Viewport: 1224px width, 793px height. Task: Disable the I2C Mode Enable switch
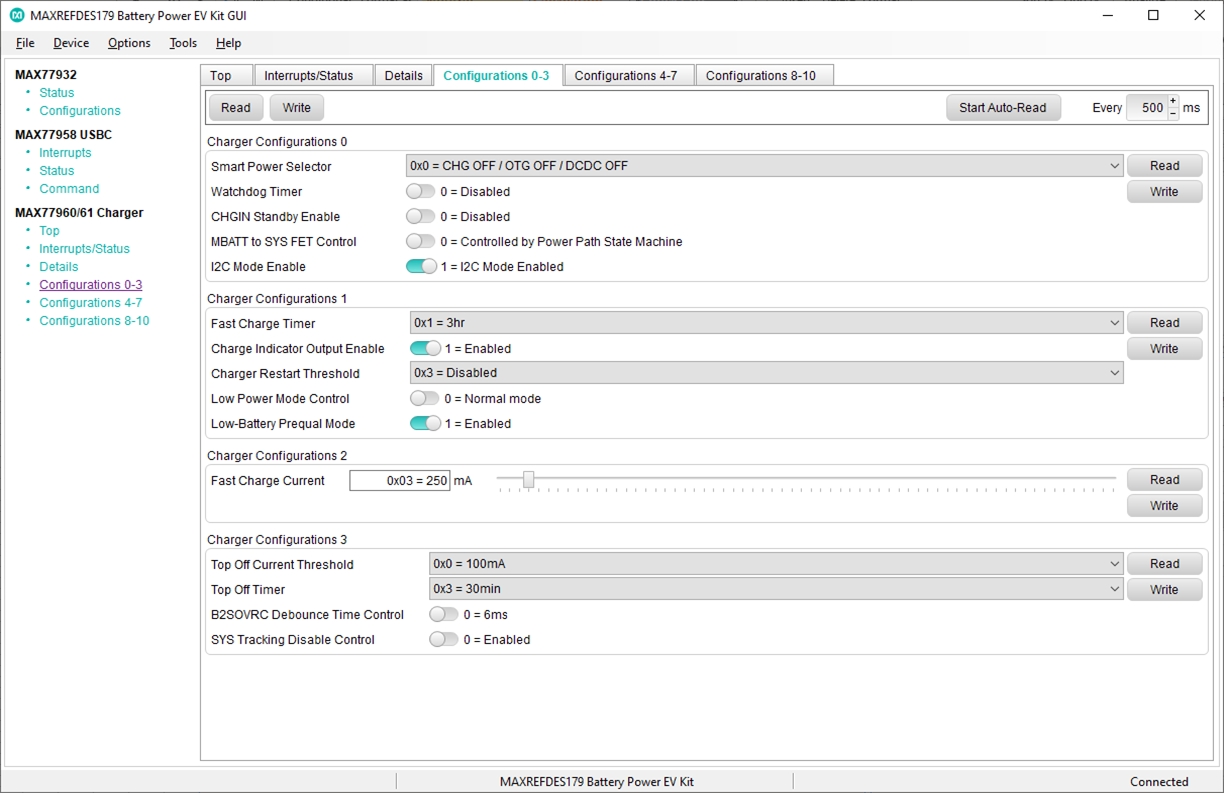click(x=421, y=266)
